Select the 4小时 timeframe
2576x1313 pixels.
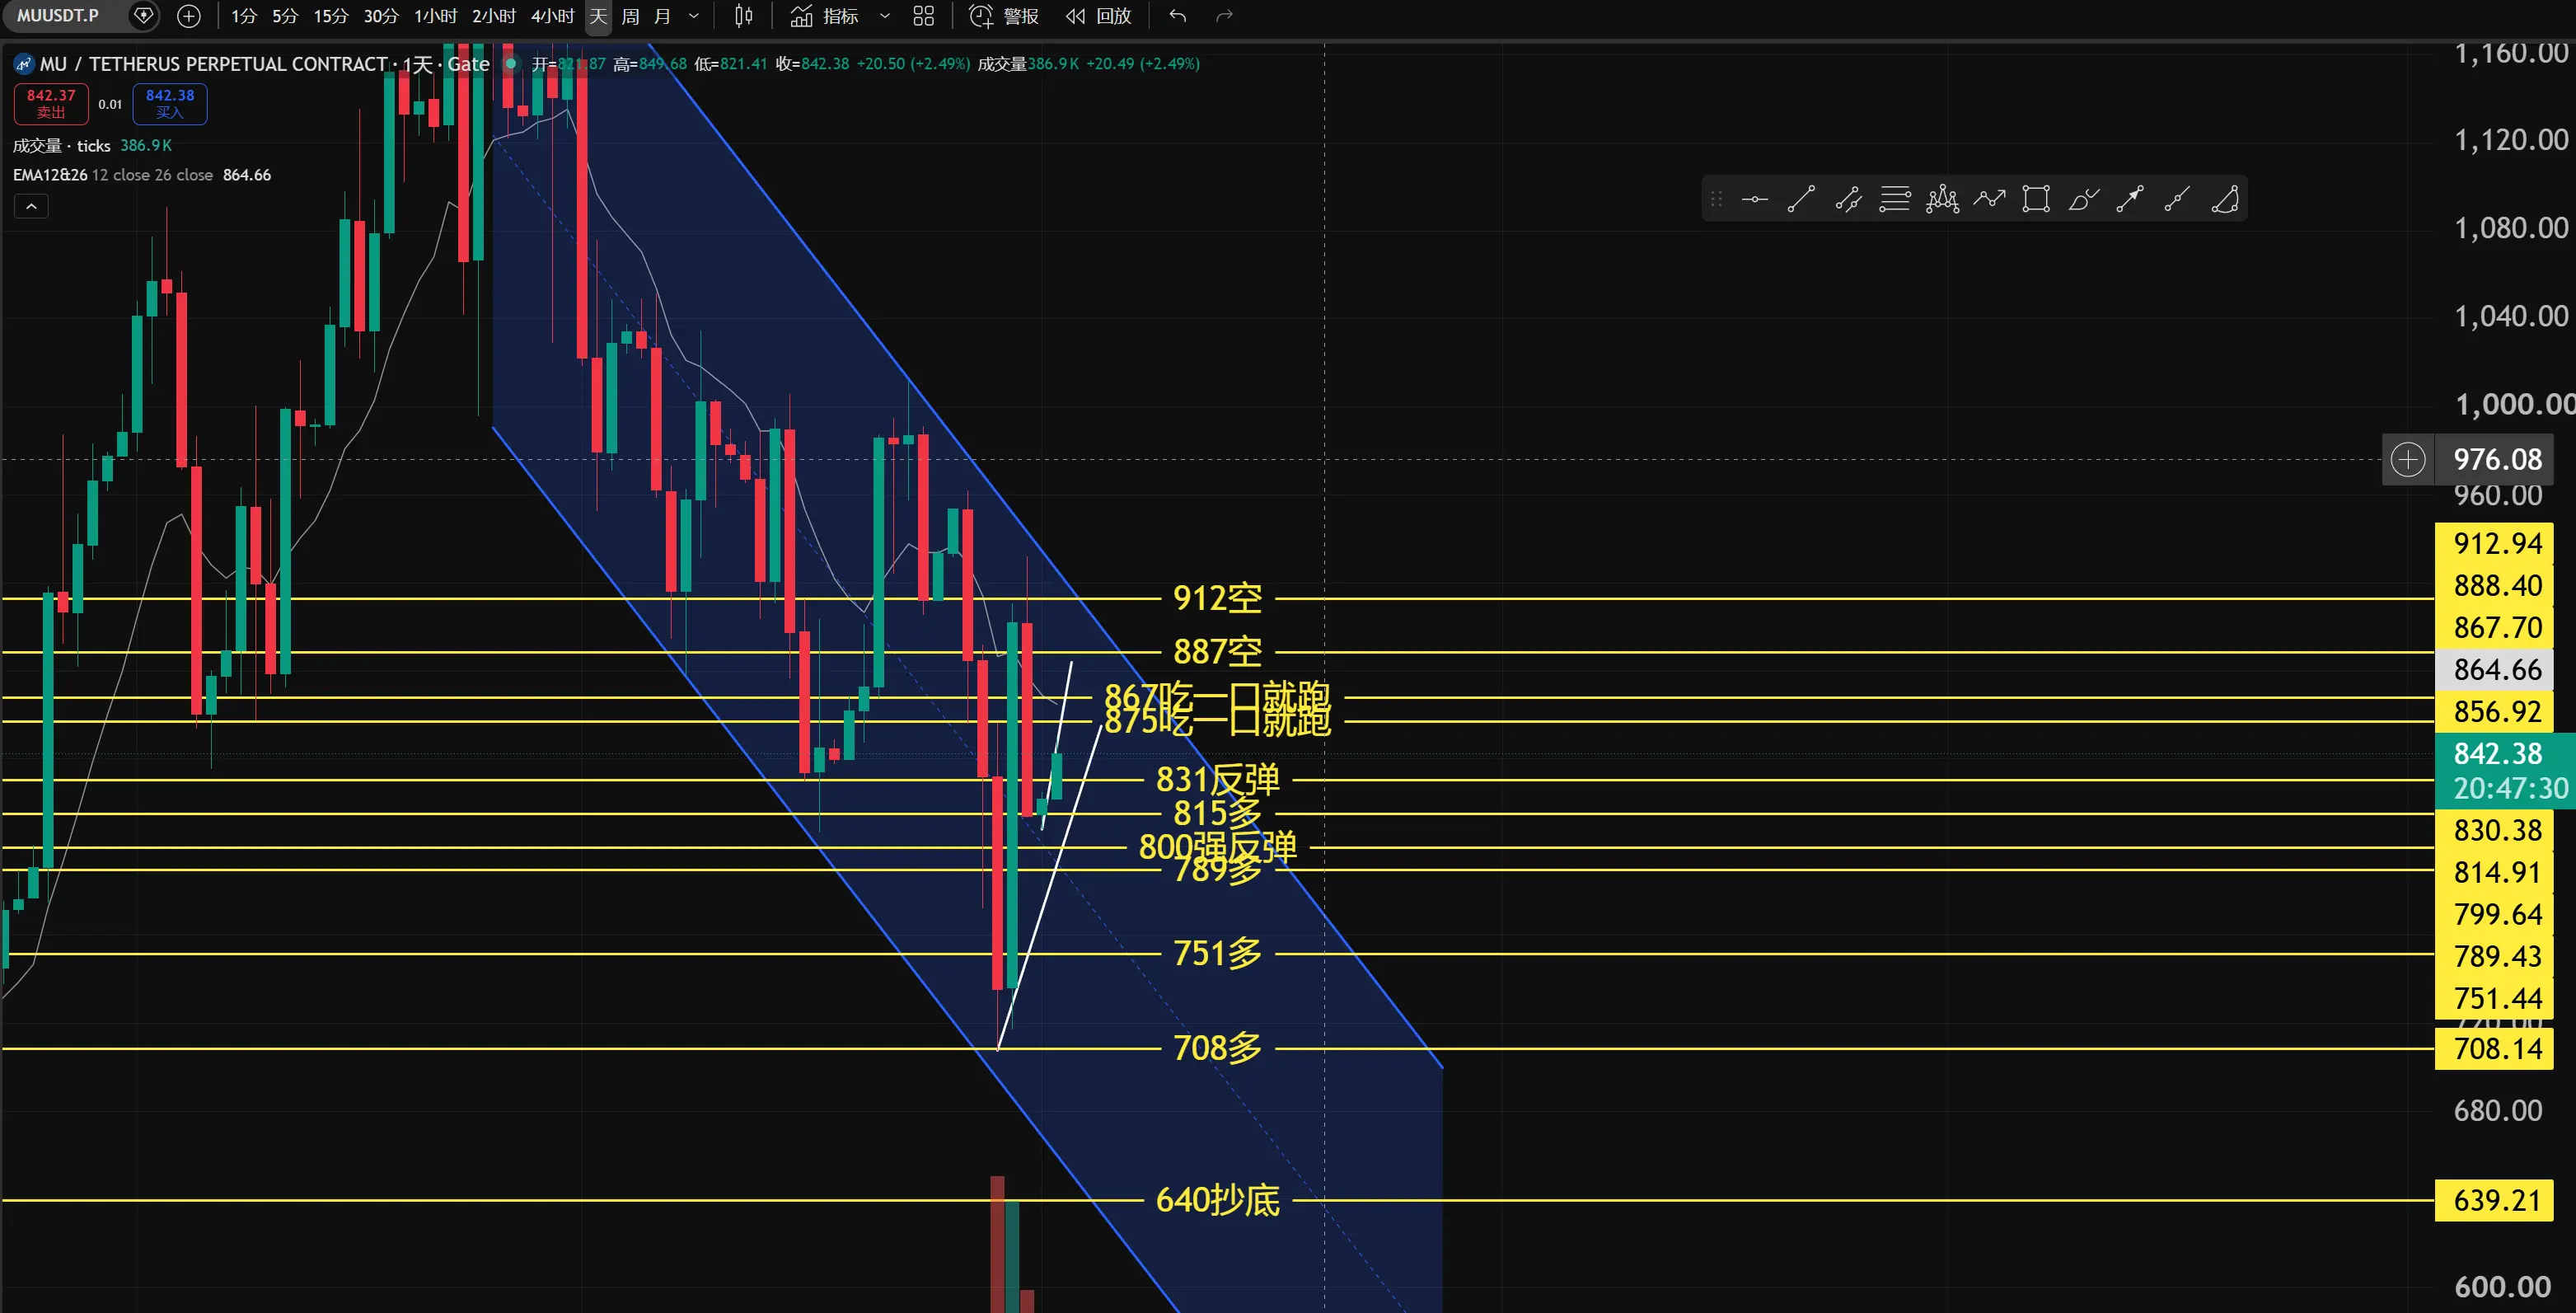(x=552, y=16)
